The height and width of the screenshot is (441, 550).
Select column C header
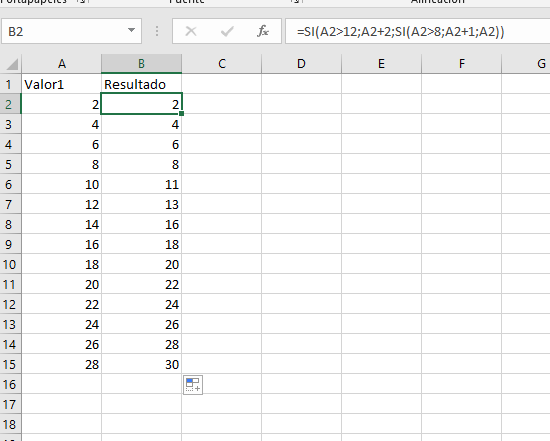[x=222, y=64]
